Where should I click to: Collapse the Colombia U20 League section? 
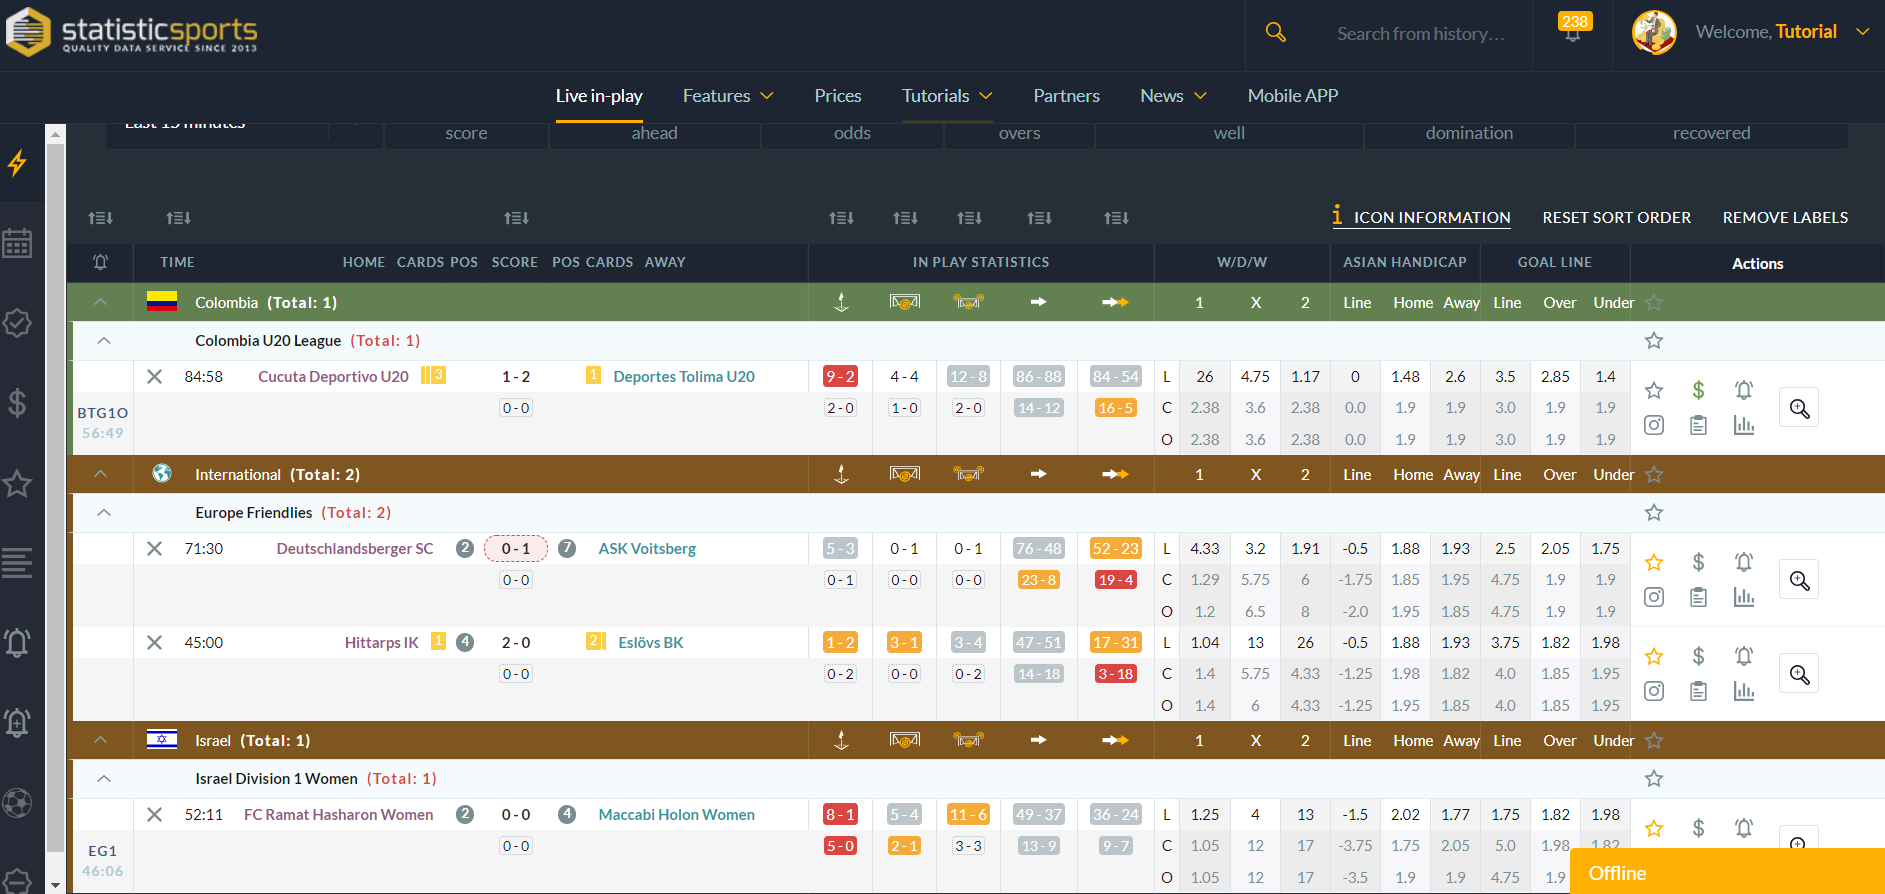pyautogui.click(x=104, y=341)
